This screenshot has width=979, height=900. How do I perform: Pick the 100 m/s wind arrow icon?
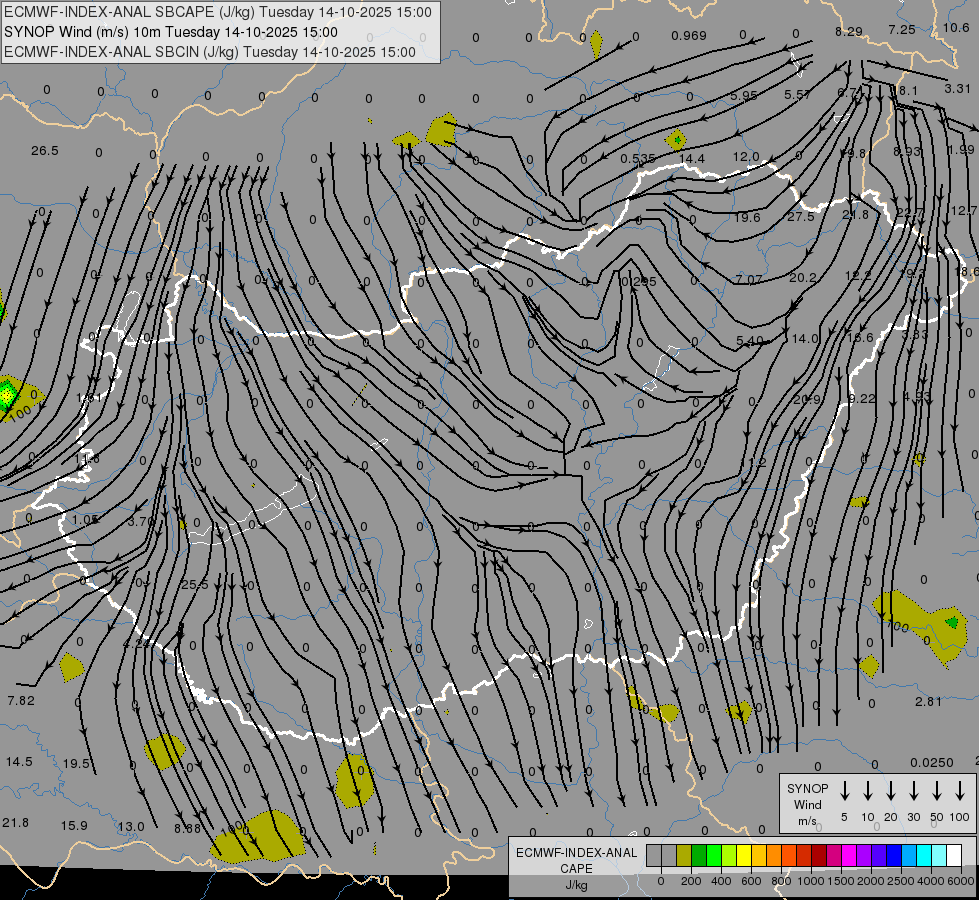click(x=960, y=791)
